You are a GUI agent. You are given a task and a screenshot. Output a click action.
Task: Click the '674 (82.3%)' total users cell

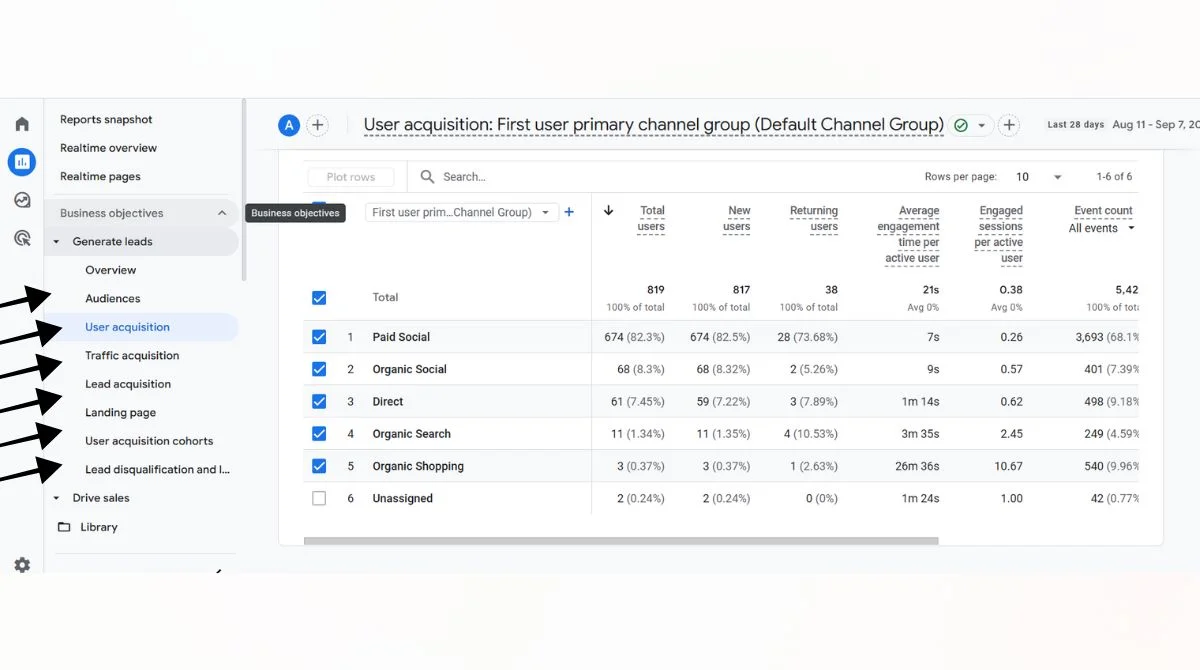(634, 337)
